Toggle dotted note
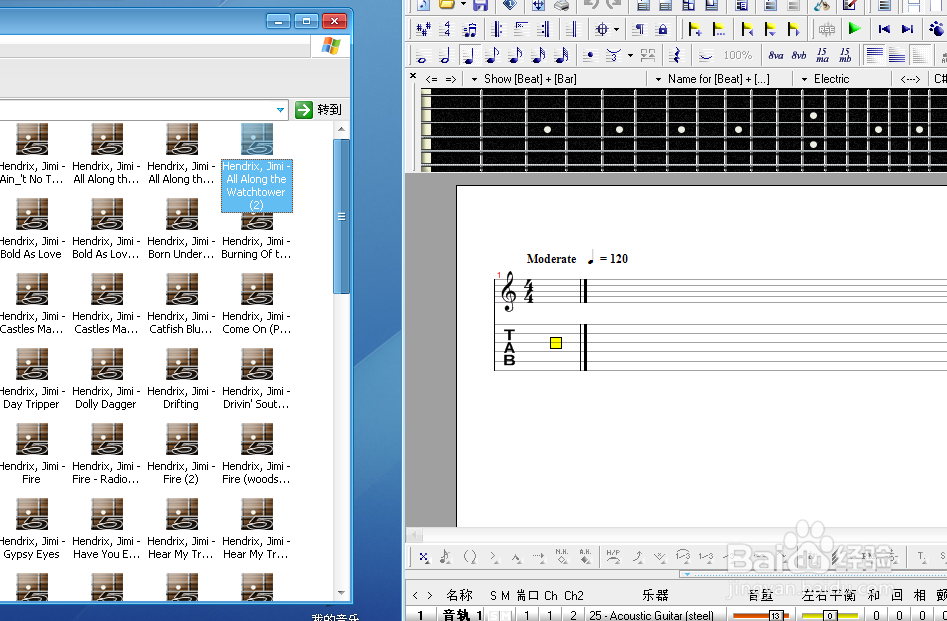Viewport: 947px width, 621px height. click(590, 56)
